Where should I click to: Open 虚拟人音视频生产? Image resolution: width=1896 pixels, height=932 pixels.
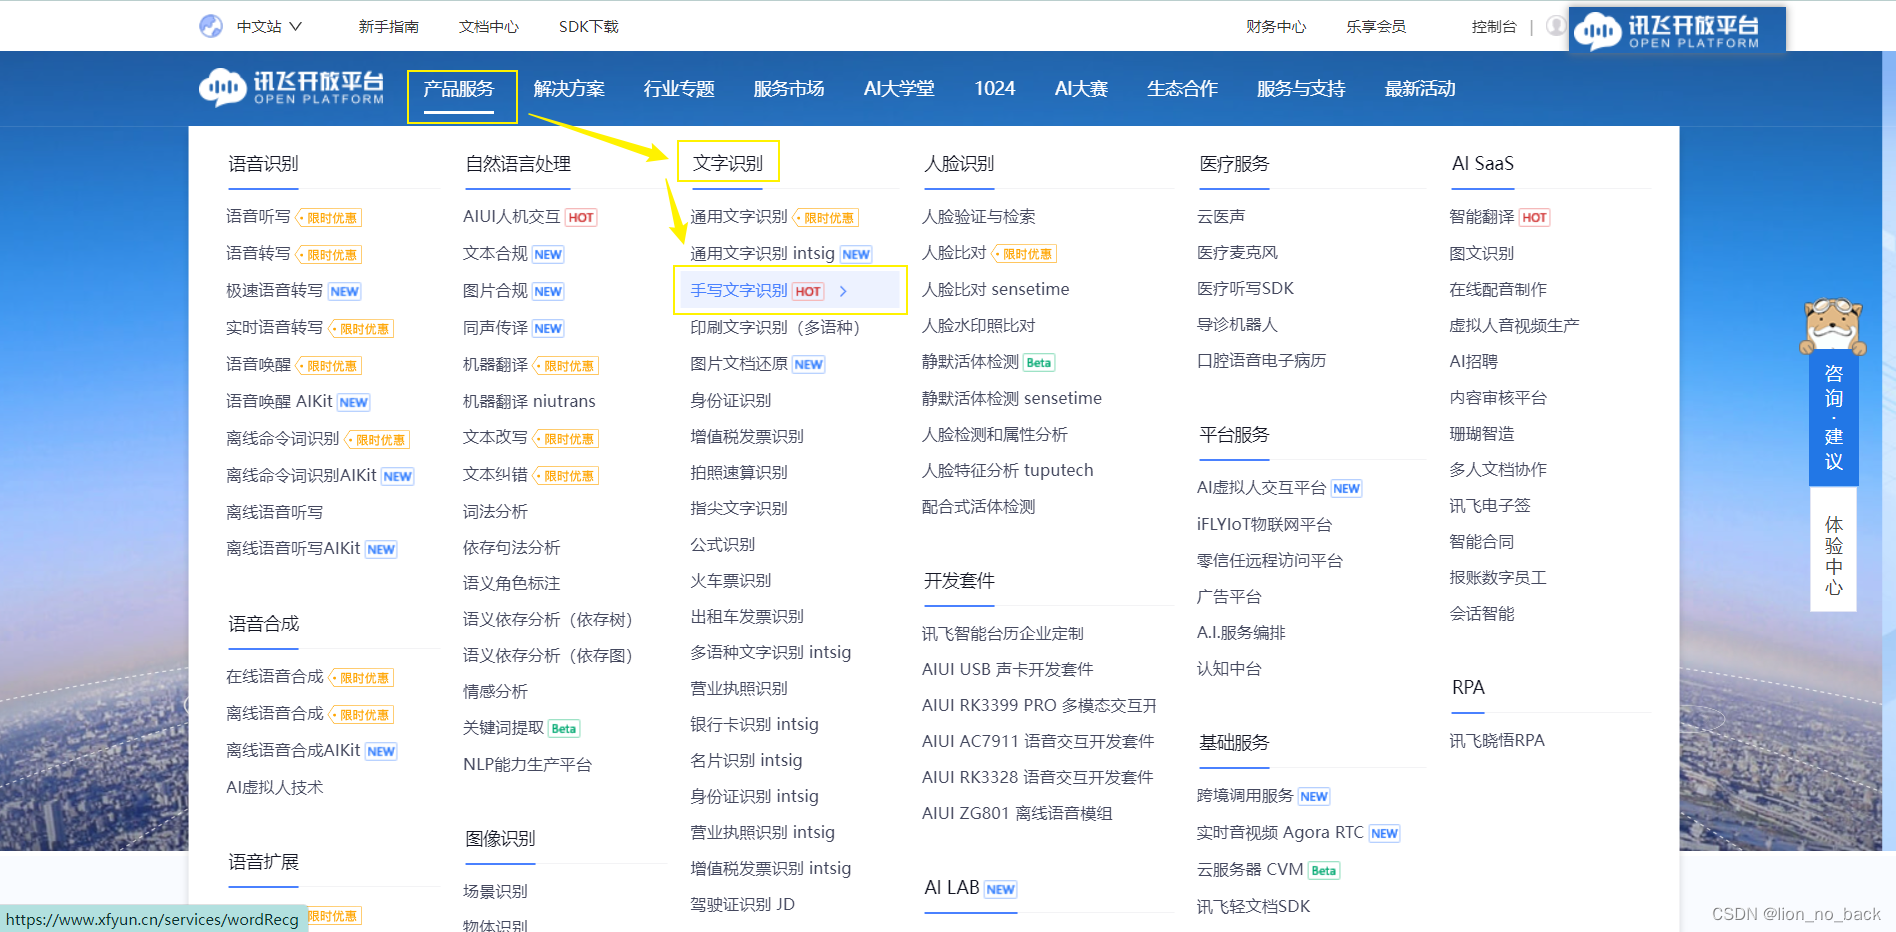(x=1514, y=325)
